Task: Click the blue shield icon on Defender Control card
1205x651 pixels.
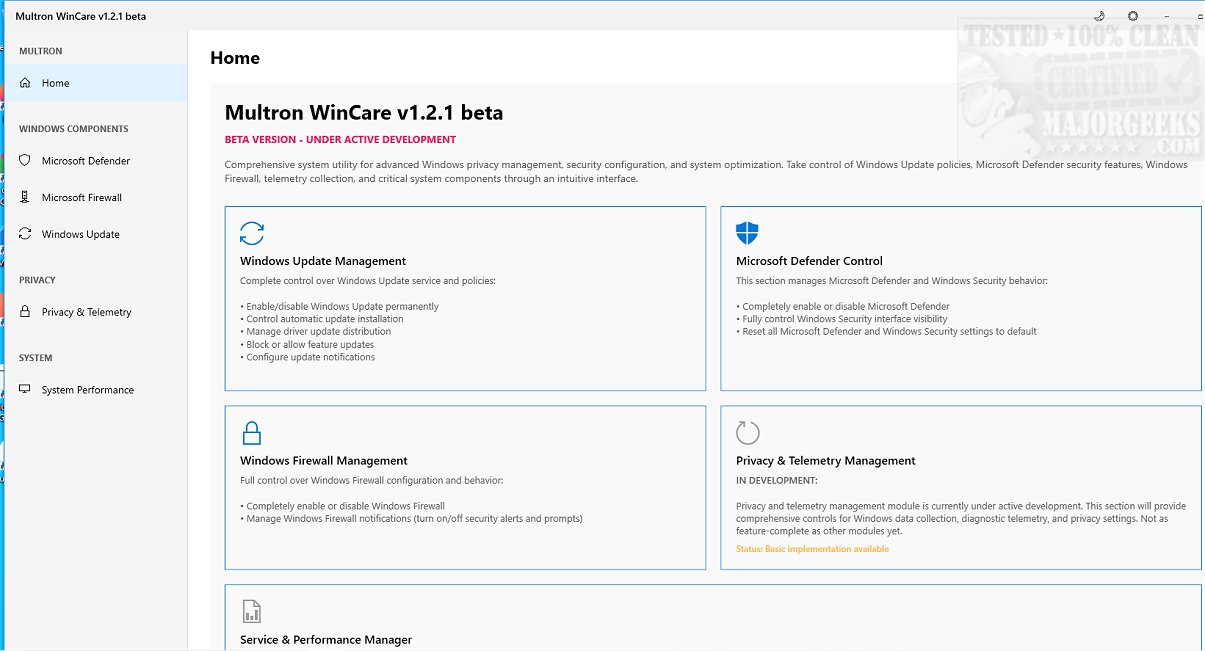Action: pyautogui.click(x=747, y=233)
